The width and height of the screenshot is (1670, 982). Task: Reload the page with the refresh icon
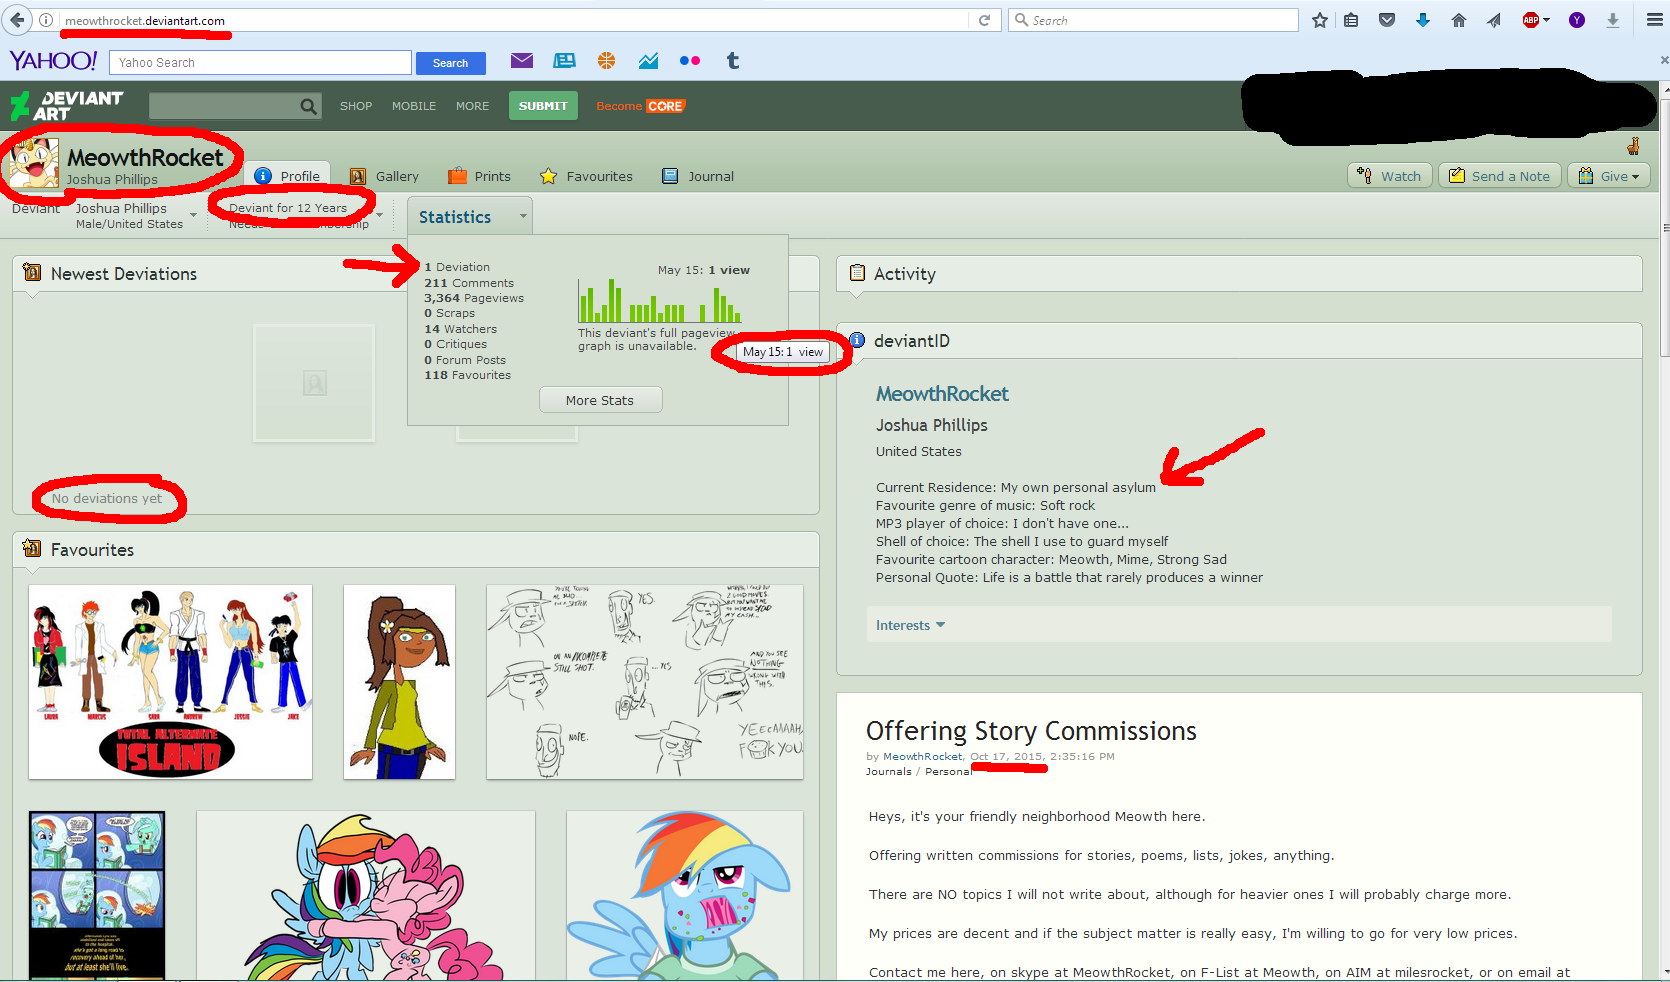click(984, 20)
